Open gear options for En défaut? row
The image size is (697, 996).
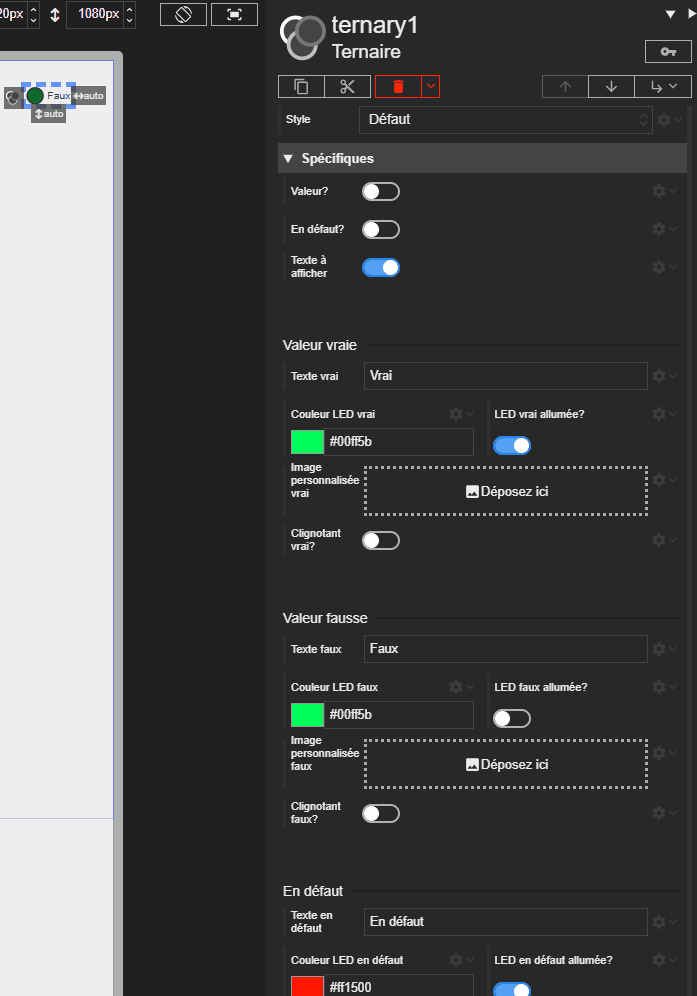[665, 229]
